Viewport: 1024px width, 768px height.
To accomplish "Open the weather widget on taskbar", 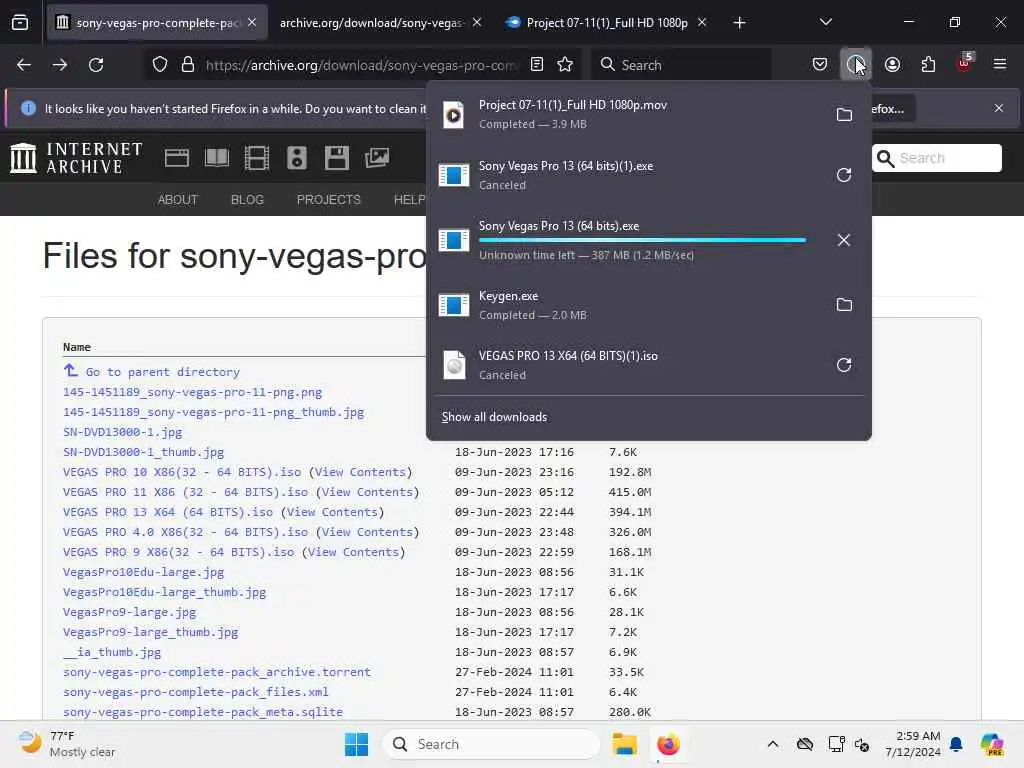I will pos(66,744).
